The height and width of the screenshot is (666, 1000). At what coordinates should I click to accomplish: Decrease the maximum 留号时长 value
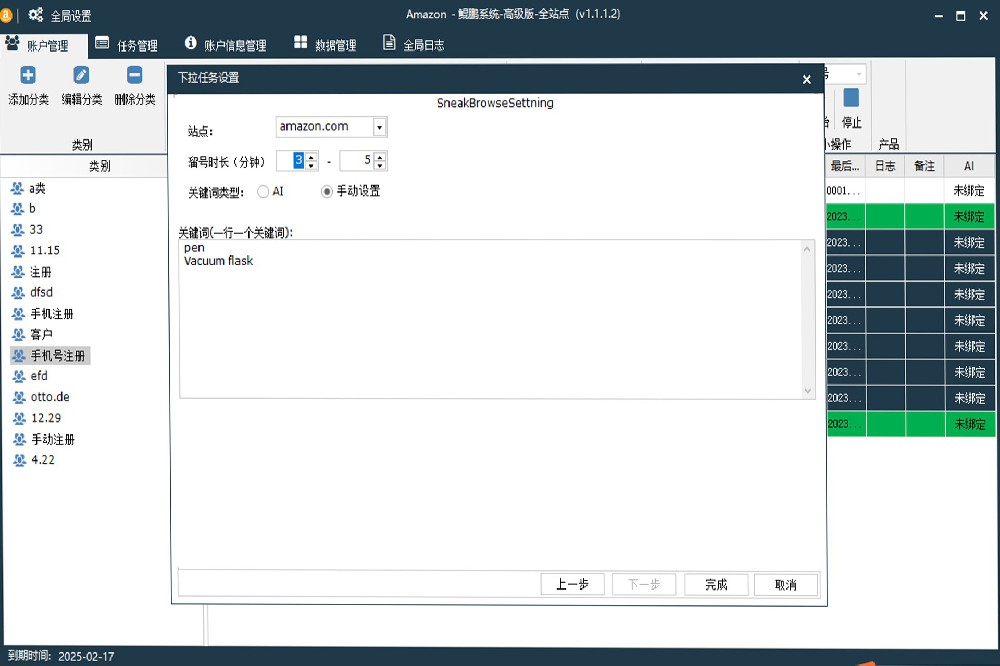(x=380, y=165)
